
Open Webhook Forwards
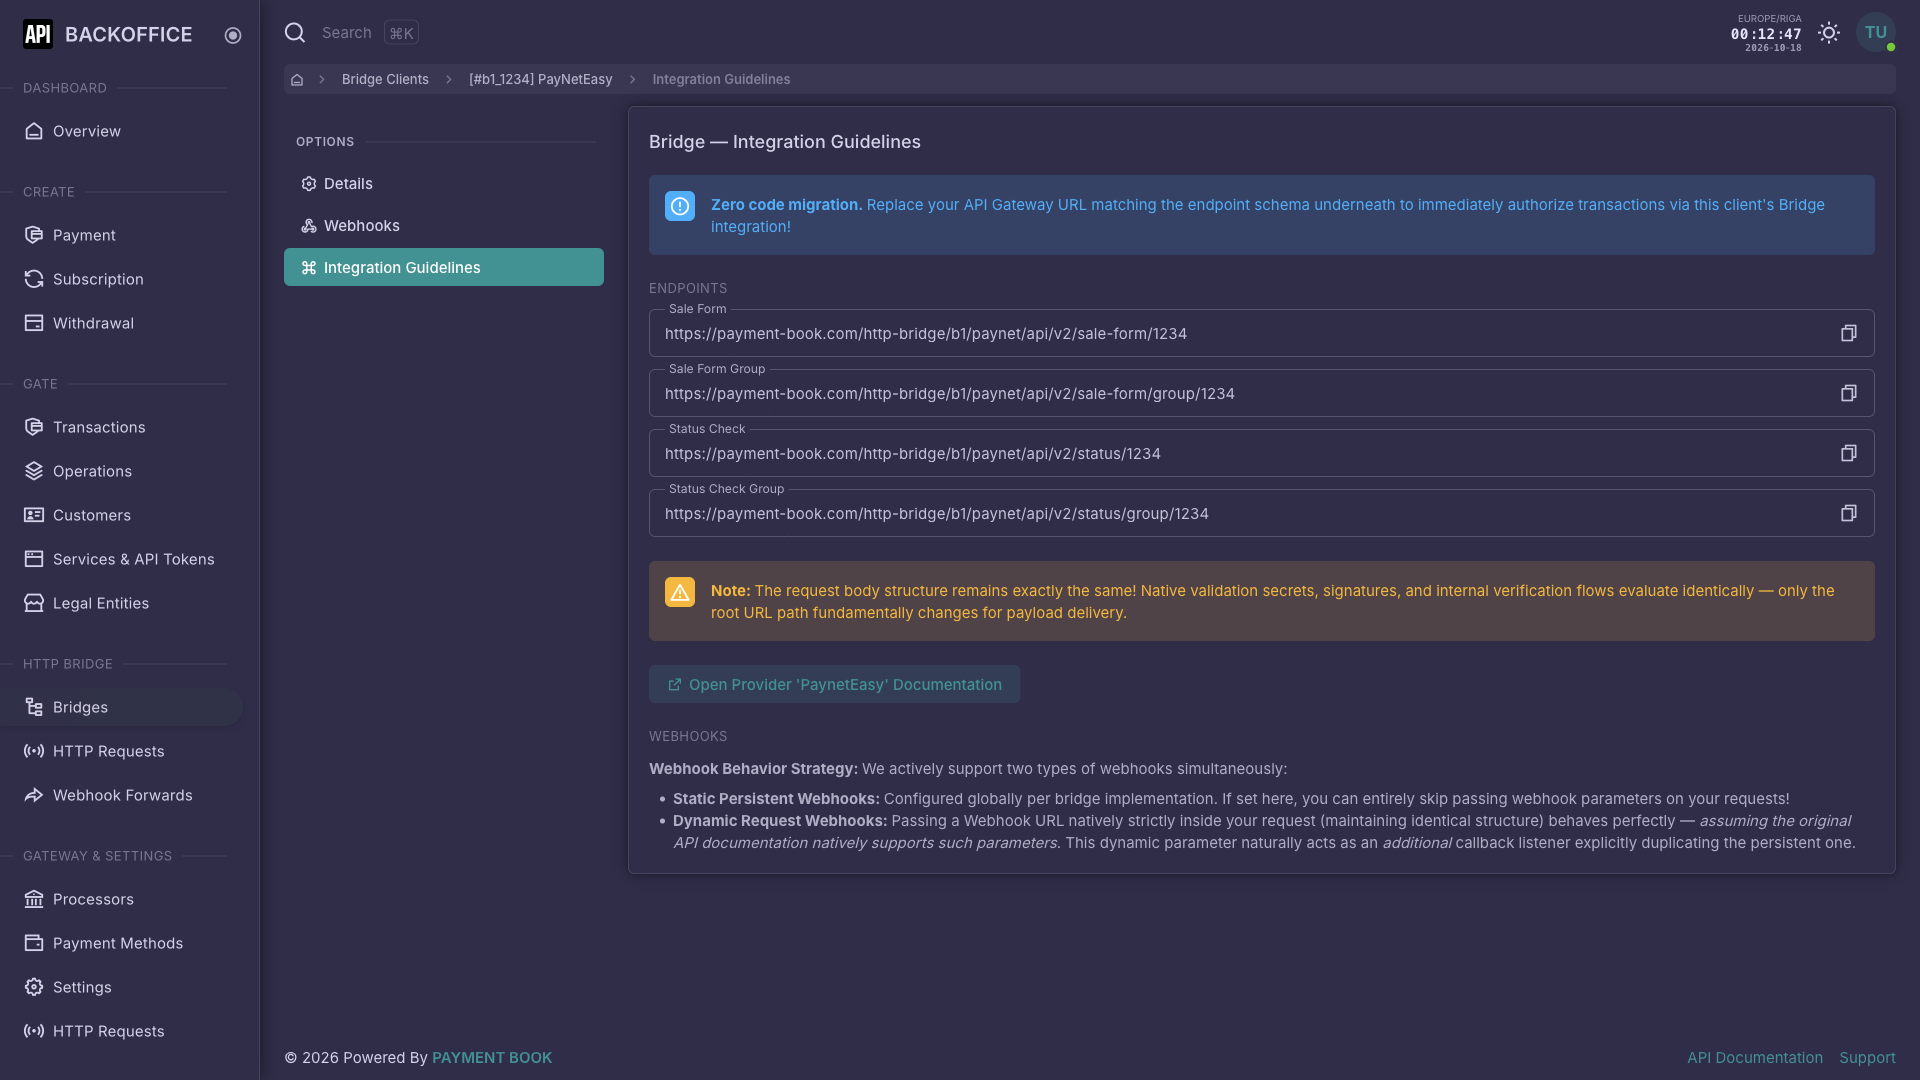point(121,795)
